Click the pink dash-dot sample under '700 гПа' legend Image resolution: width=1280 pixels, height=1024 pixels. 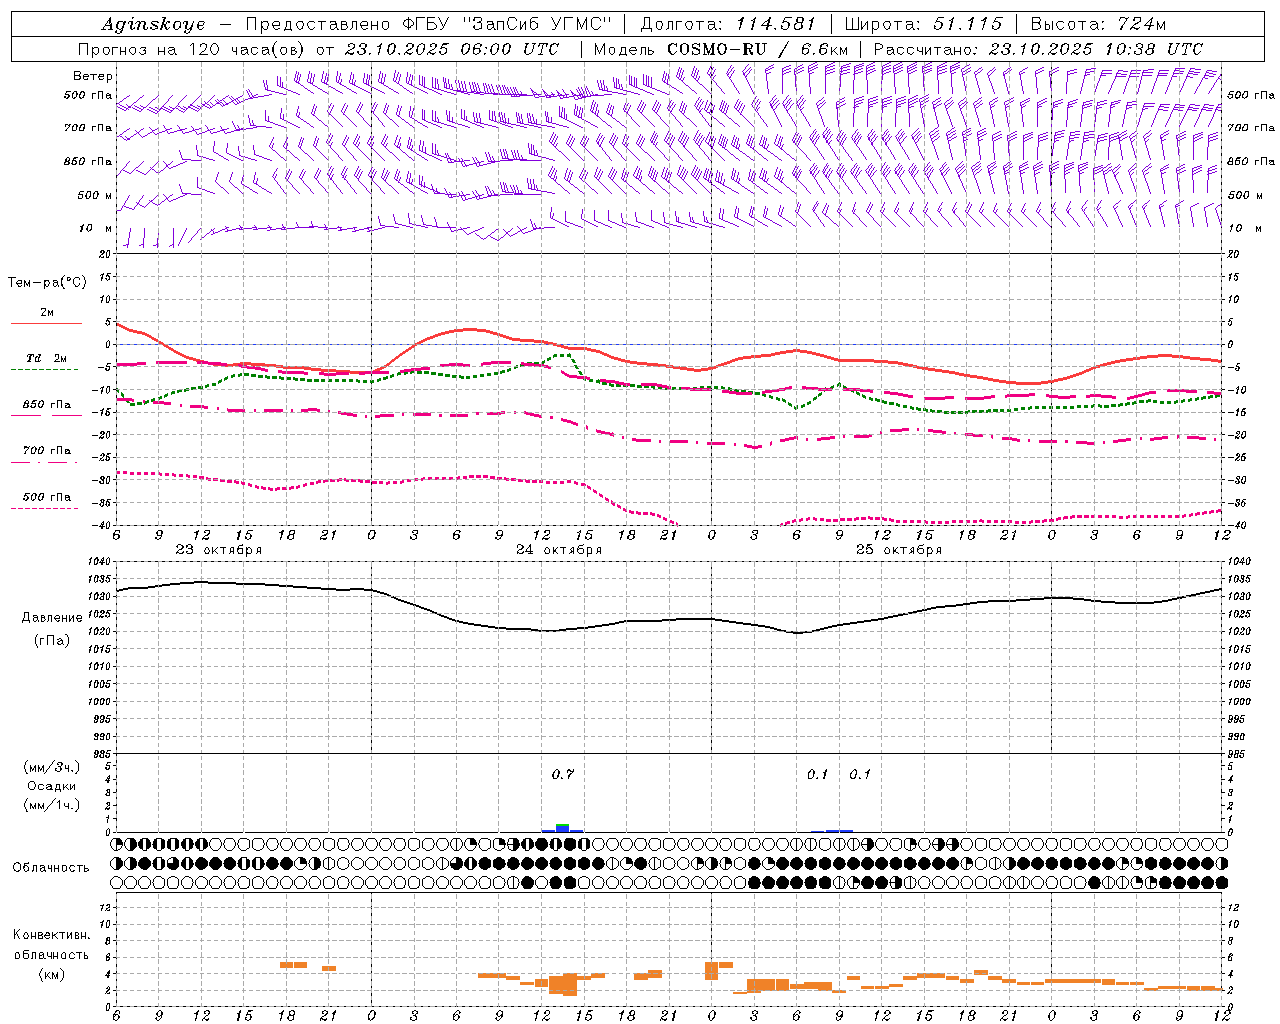click(x=46, y=462)
